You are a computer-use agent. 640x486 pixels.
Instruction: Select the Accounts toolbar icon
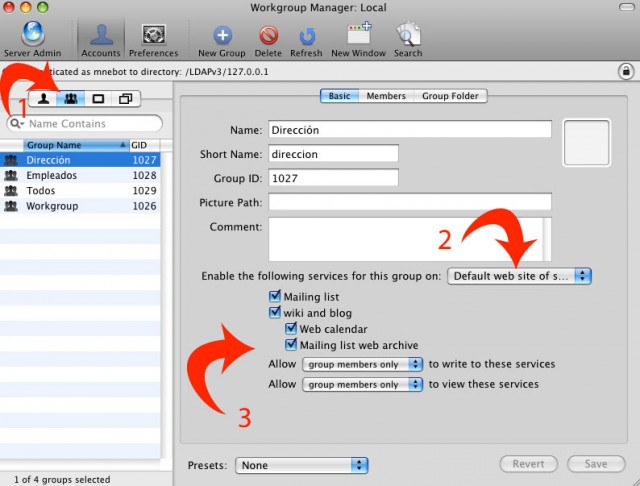(101, 39)
